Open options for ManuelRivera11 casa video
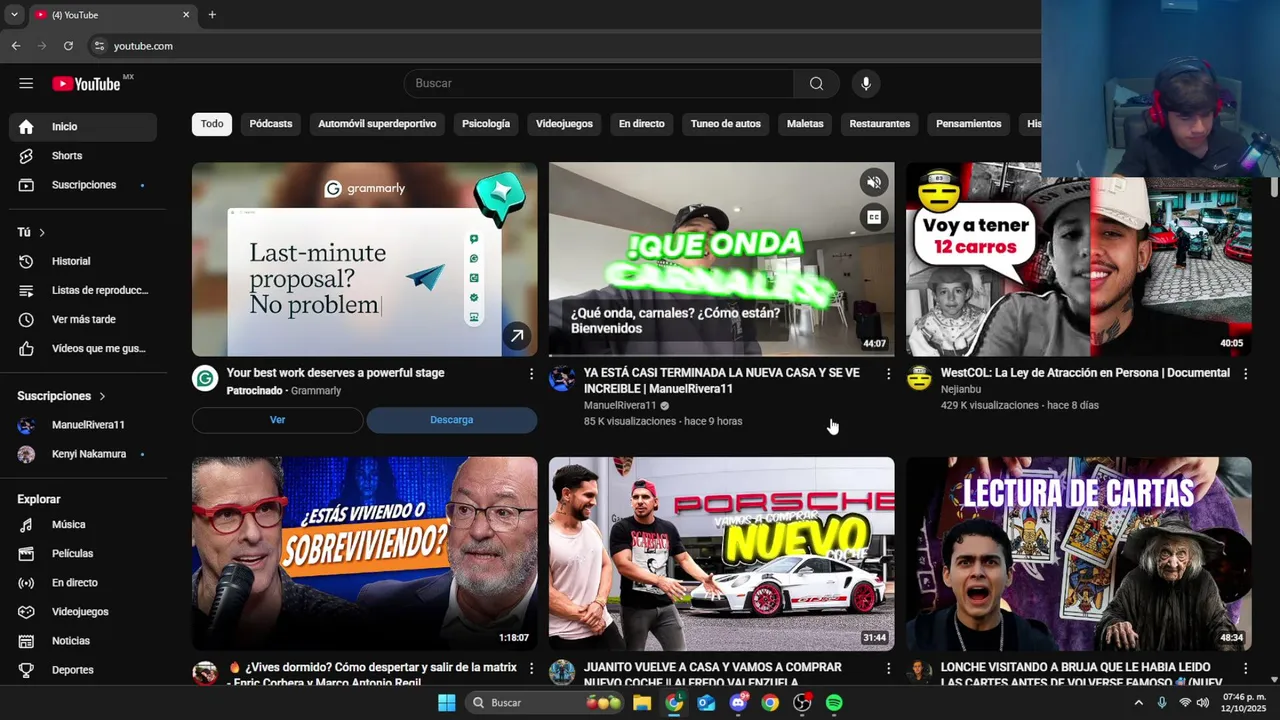Viewport: 1280px width, 720px height. pos(888,374)
